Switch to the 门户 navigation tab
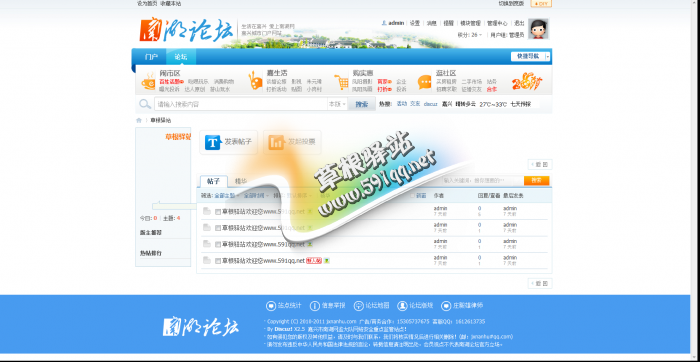Screen dimensions: 700x362 (151, 57)
